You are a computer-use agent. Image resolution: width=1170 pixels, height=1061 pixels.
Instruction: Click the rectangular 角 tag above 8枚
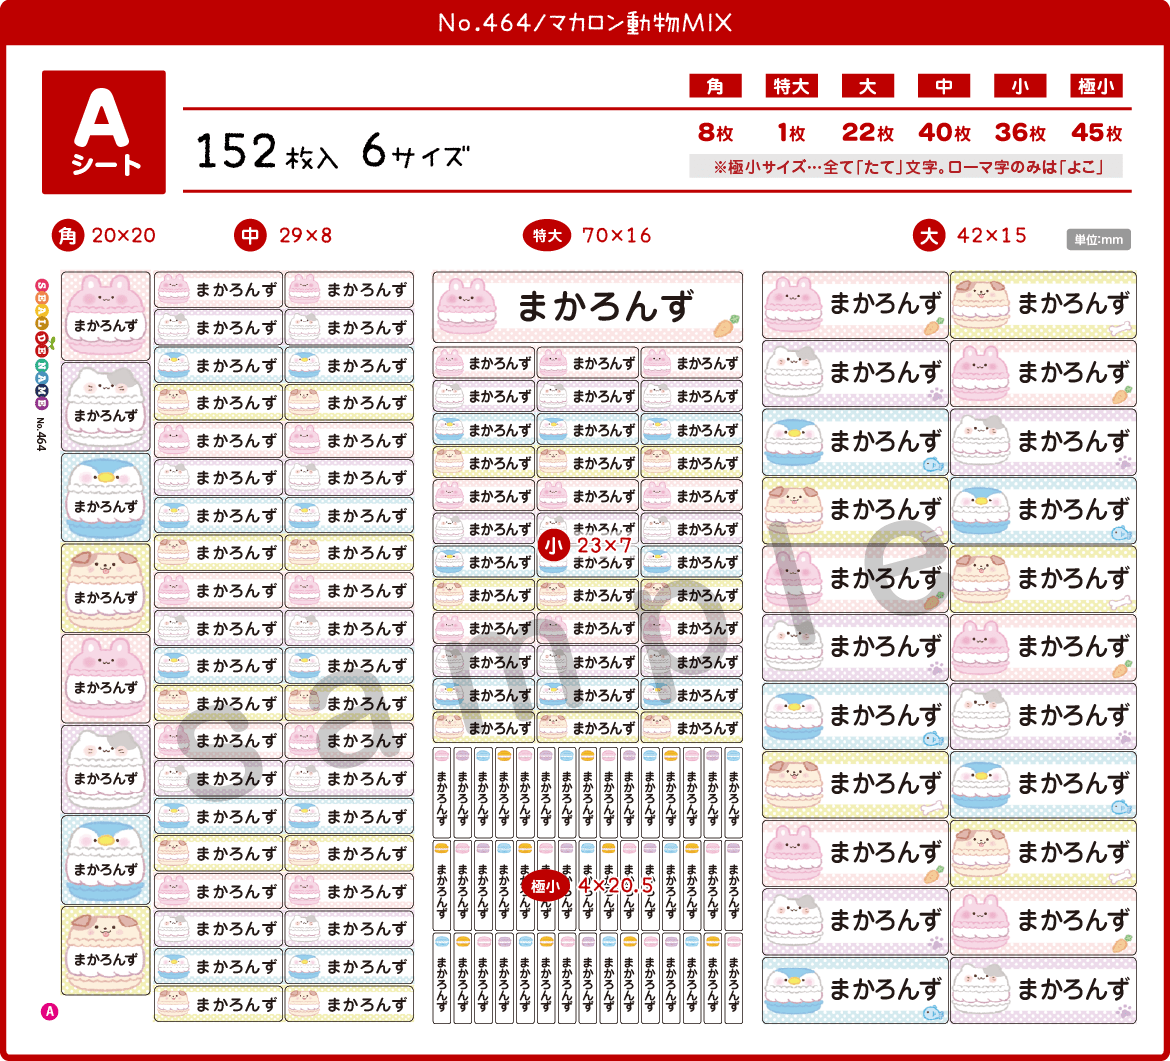click(716, 86)
